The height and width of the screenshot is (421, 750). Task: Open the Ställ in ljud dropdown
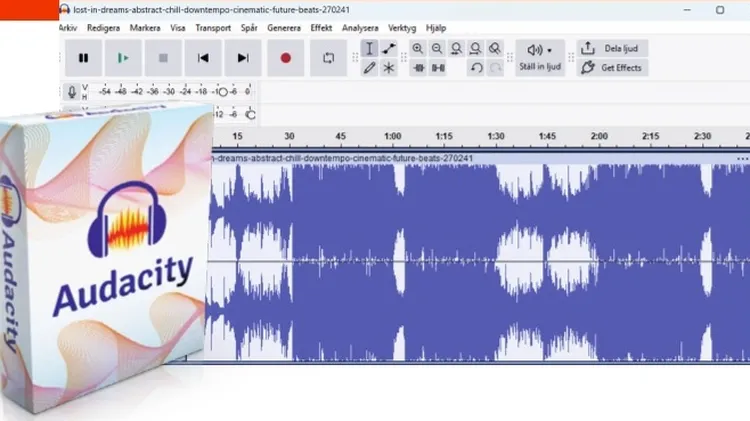click(x=540, y=58)
